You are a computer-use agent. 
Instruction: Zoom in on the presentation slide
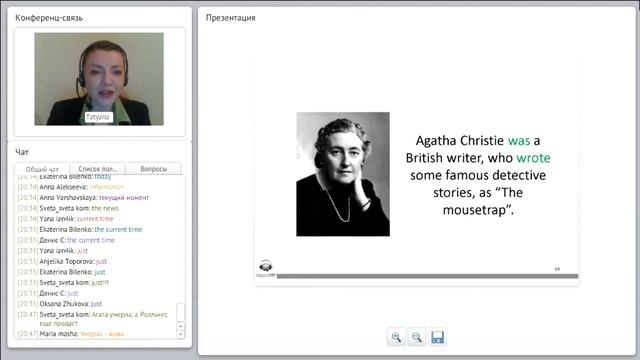tap(396, 337)
